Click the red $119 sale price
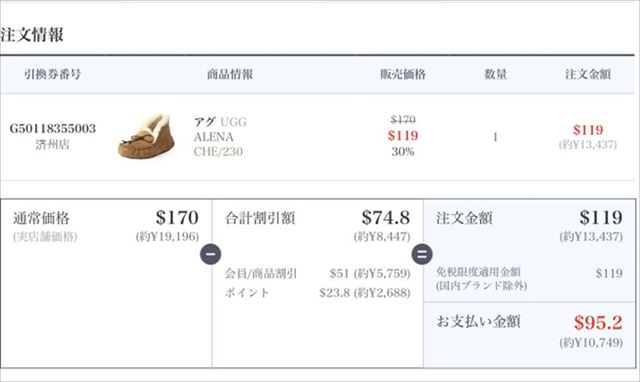This screenshot has height=382, width=640. click(x=403, y=135)
